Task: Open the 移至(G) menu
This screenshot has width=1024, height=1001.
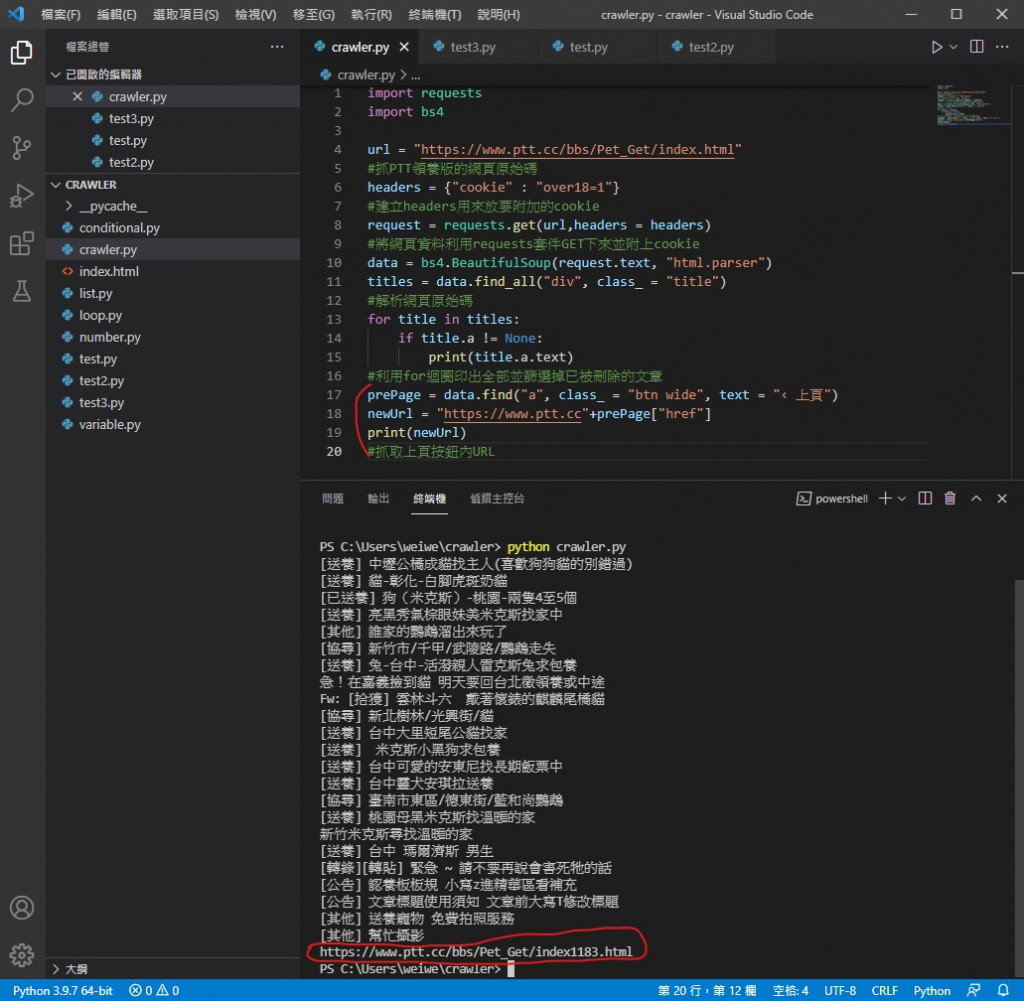Action: click(313, 14)
